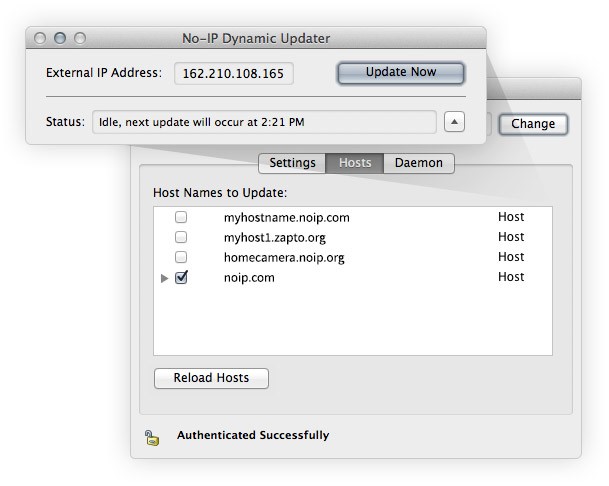The width and height of the screenshot is (609, 486).
Task: Click the Change button
Action: (533, 124)
